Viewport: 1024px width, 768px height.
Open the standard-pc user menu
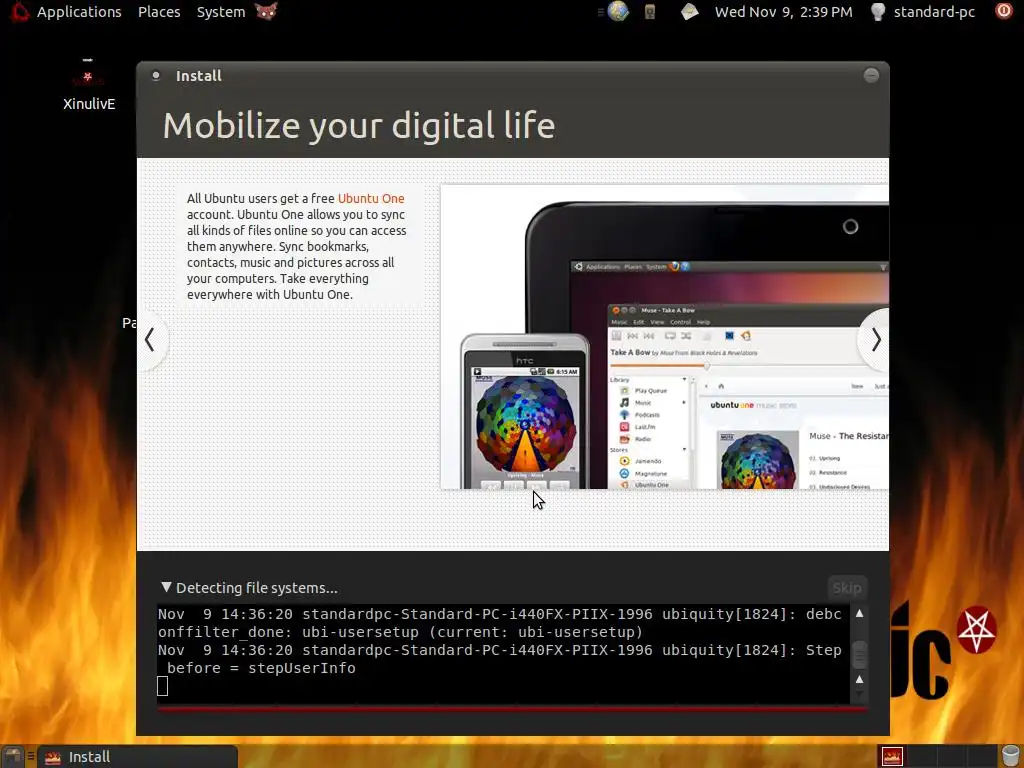[x=934, y=12]
